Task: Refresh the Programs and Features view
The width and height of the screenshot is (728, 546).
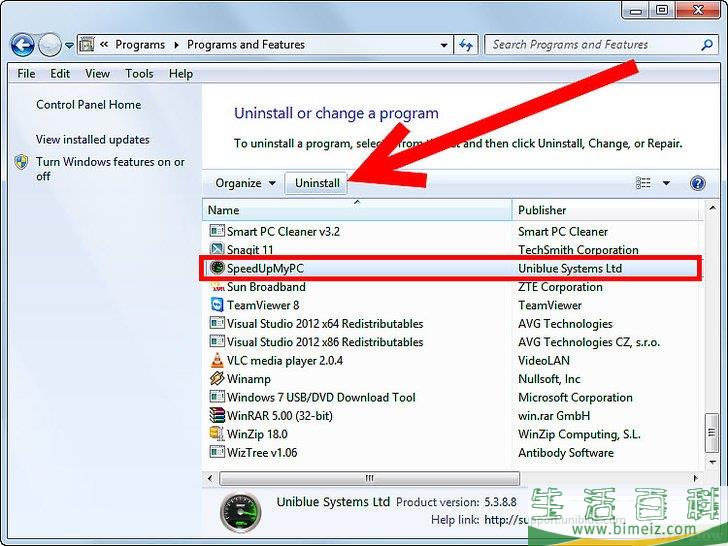Action: click(x=466, y=45)
